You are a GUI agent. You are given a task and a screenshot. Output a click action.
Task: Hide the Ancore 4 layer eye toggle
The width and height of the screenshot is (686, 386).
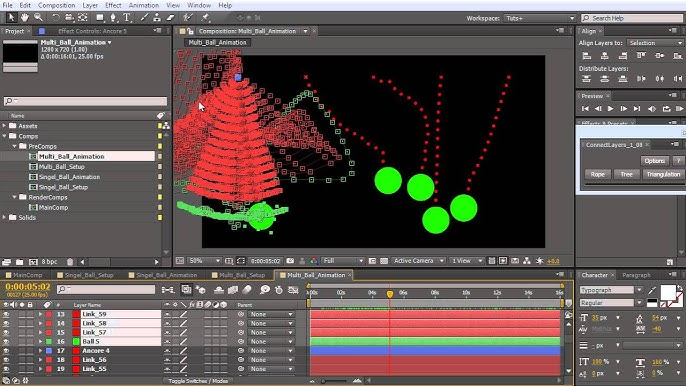click(6, 351)
